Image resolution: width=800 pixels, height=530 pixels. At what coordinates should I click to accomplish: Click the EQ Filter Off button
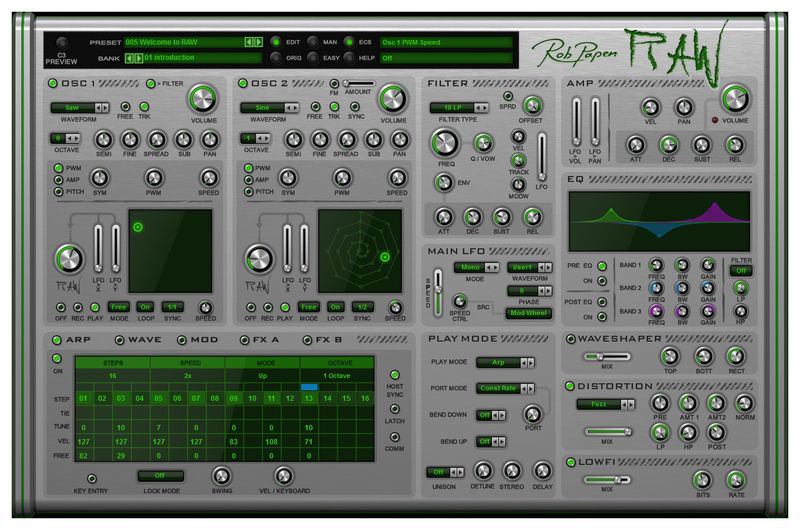[x=741, y=271]
